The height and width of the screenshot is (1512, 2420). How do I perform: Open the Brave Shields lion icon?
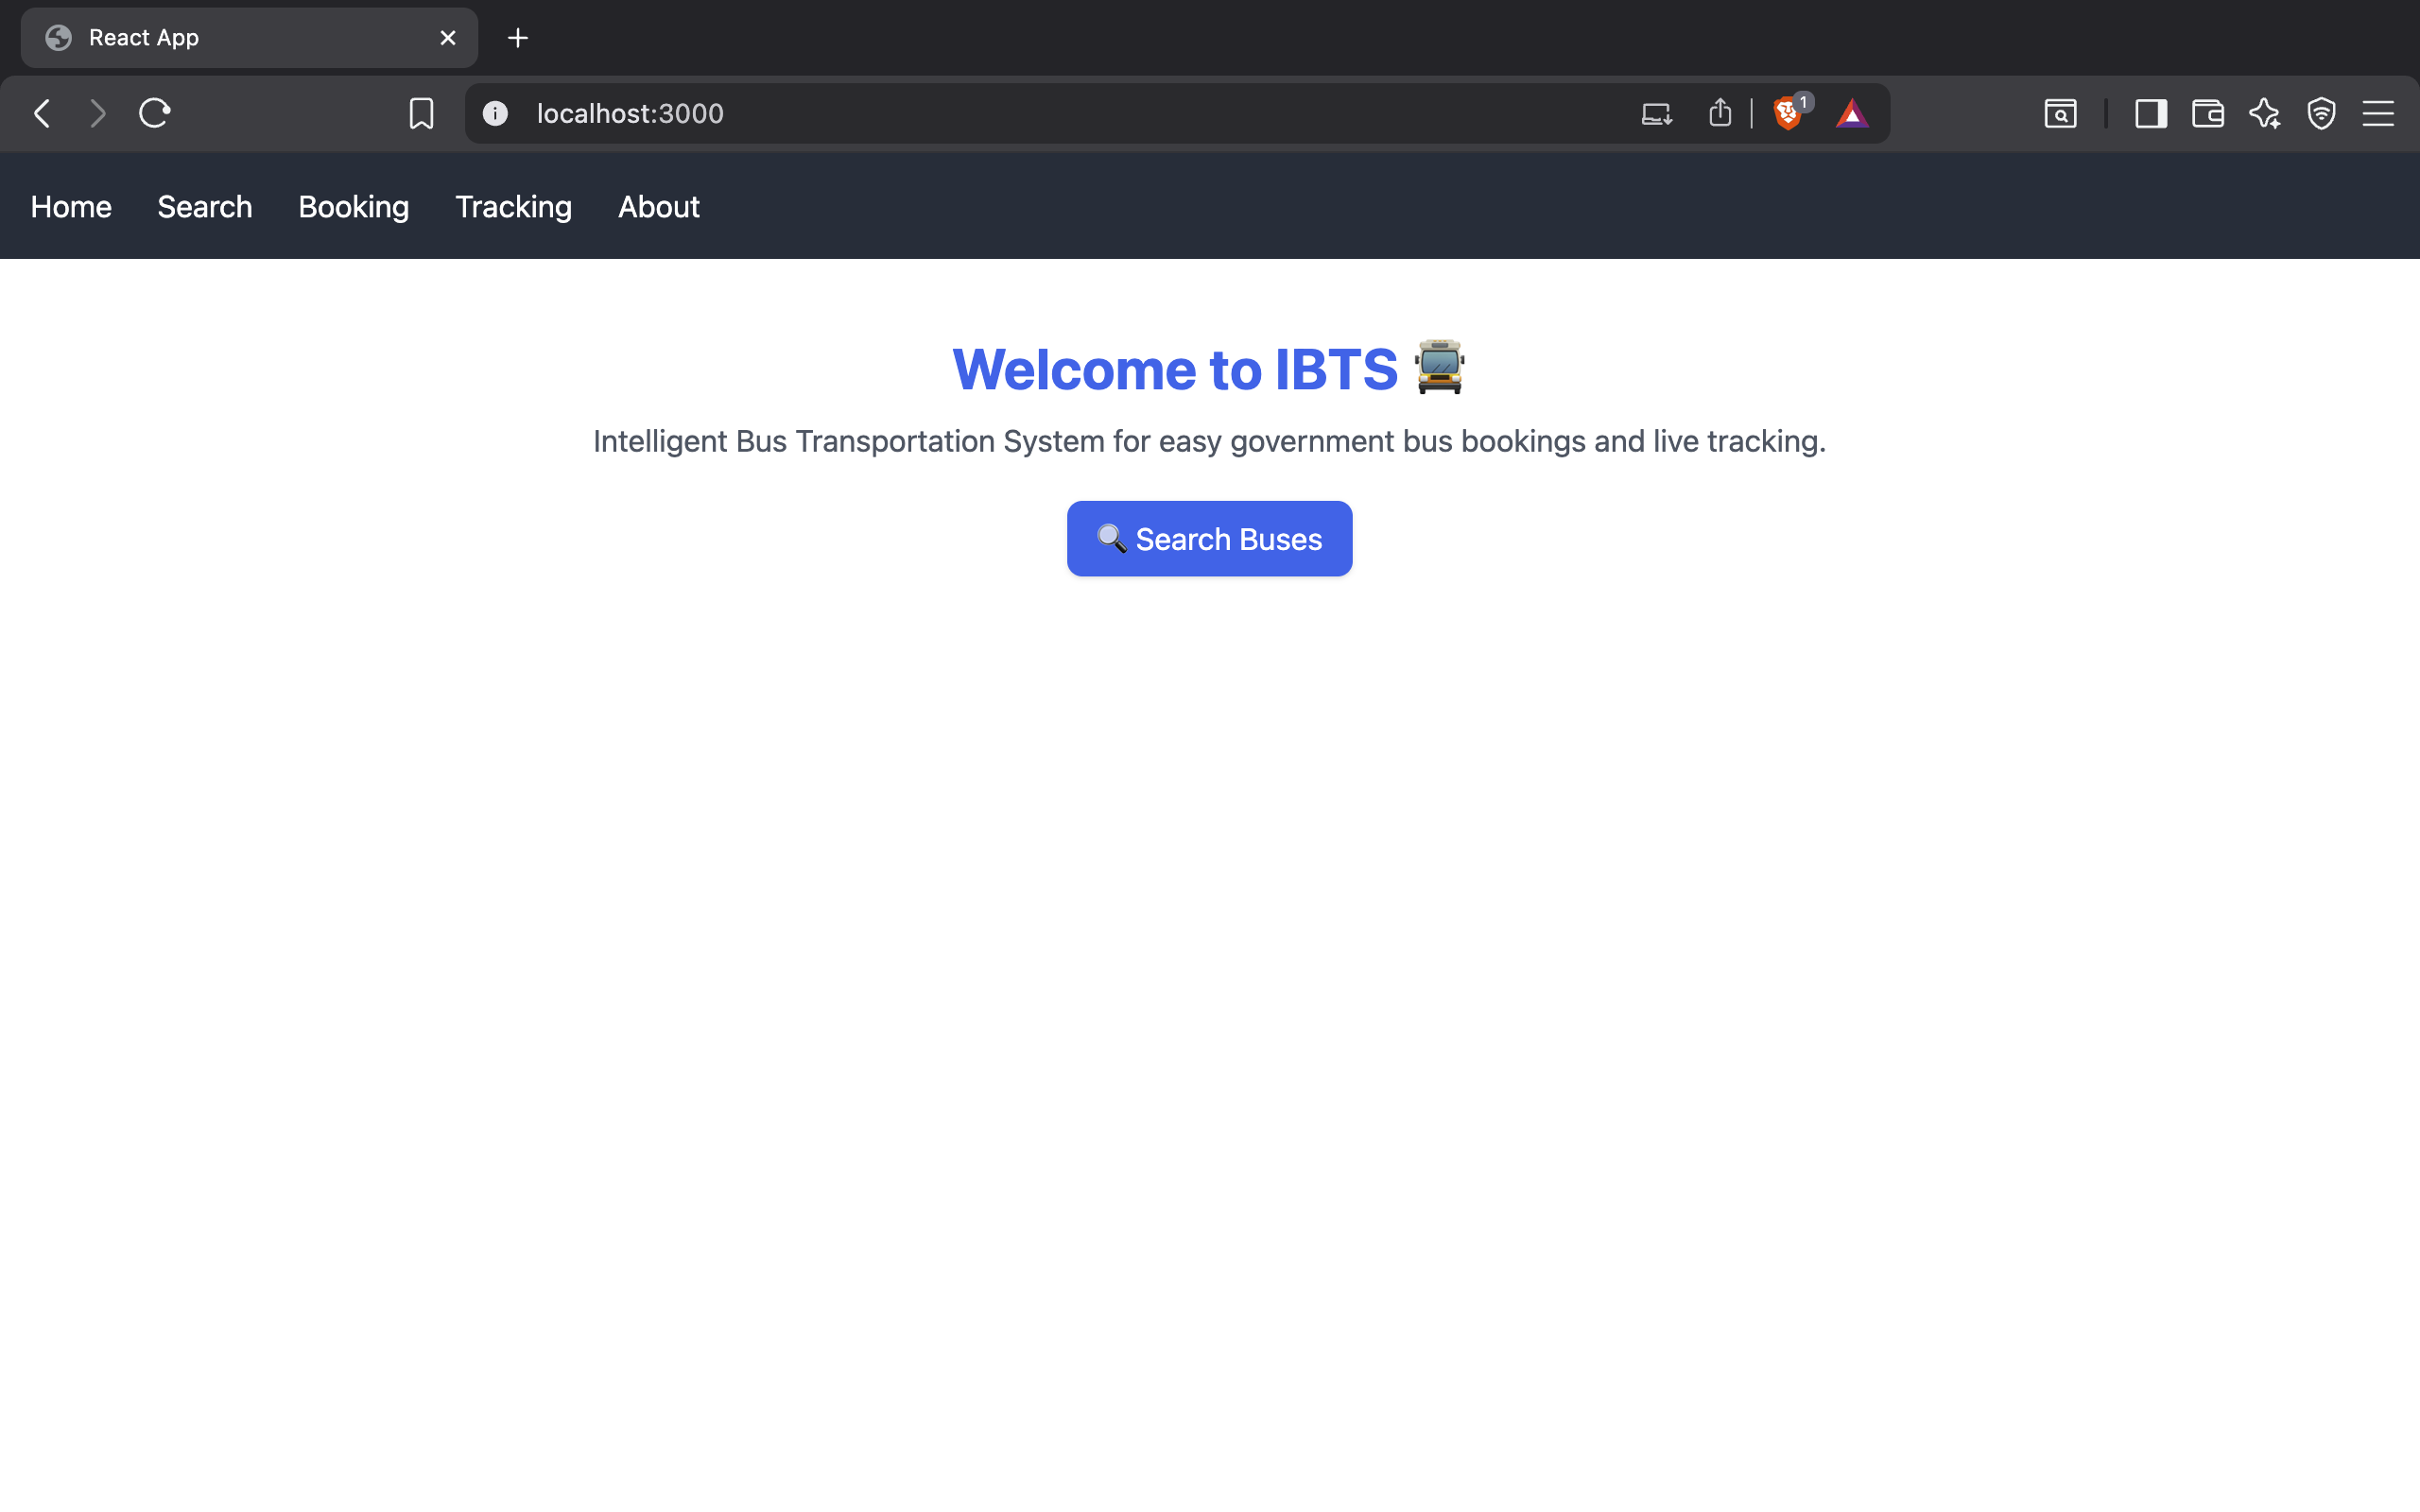(1788, 114)
